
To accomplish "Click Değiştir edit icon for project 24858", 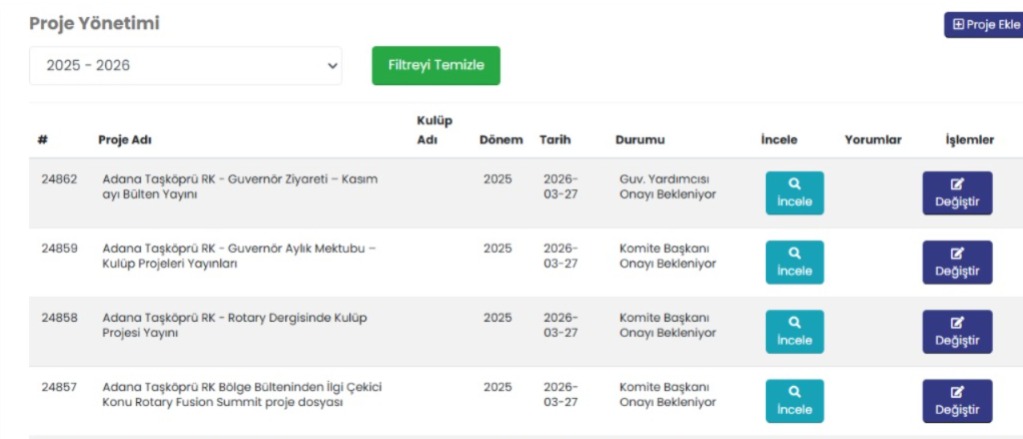I will [x=957, y=323].
